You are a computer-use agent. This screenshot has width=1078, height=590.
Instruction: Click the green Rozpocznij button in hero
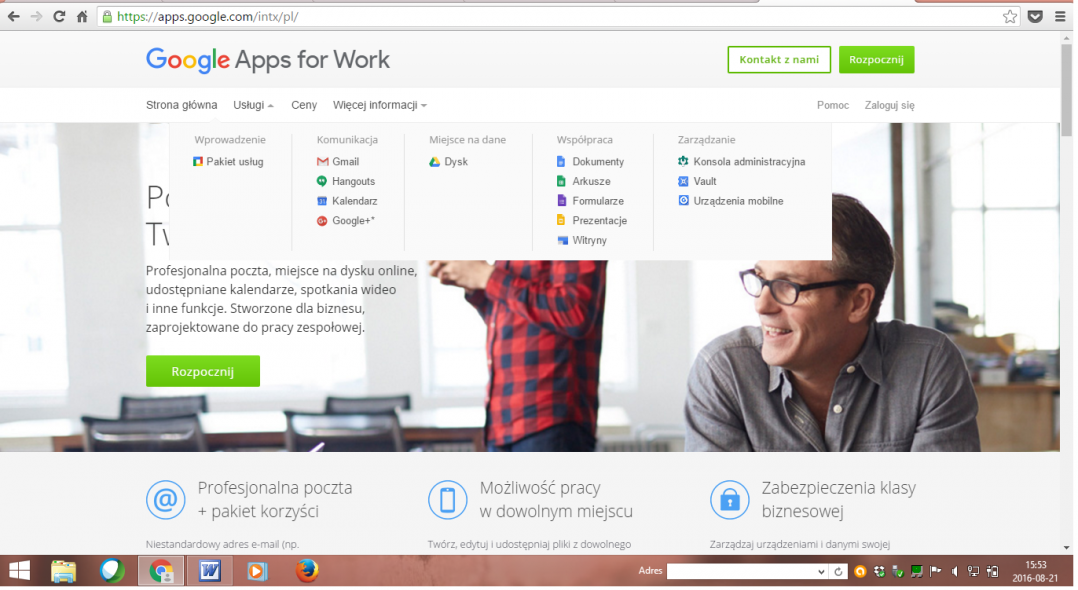pyautogui.click(x=203, y=371)
